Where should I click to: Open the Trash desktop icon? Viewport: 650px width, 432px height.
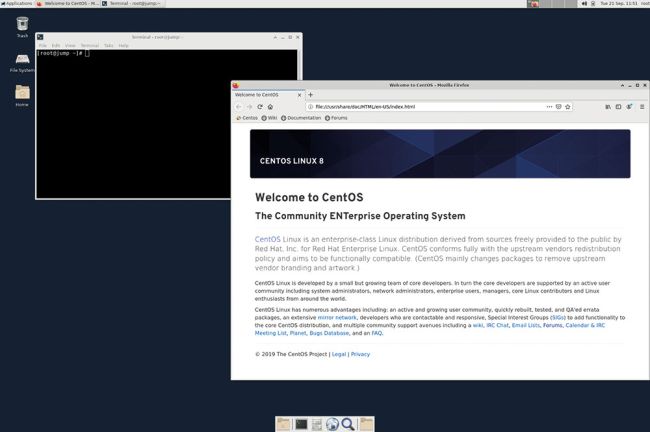22,27
